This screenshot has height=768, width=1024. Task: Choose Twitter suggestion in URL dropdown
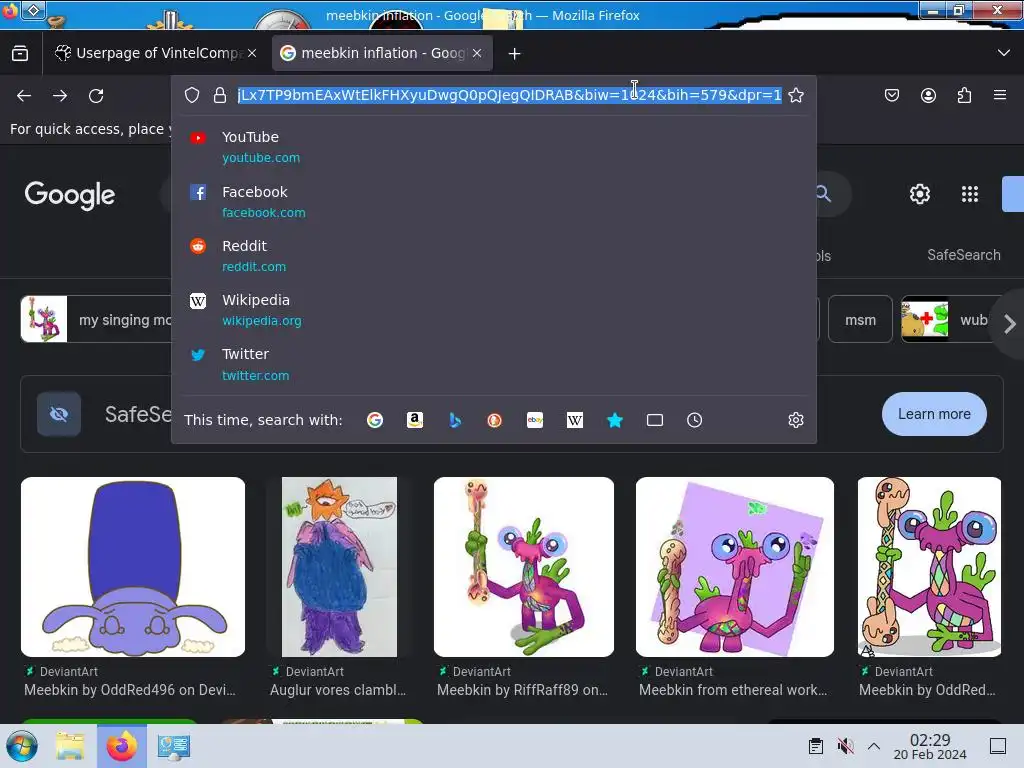tap(494, 364)
